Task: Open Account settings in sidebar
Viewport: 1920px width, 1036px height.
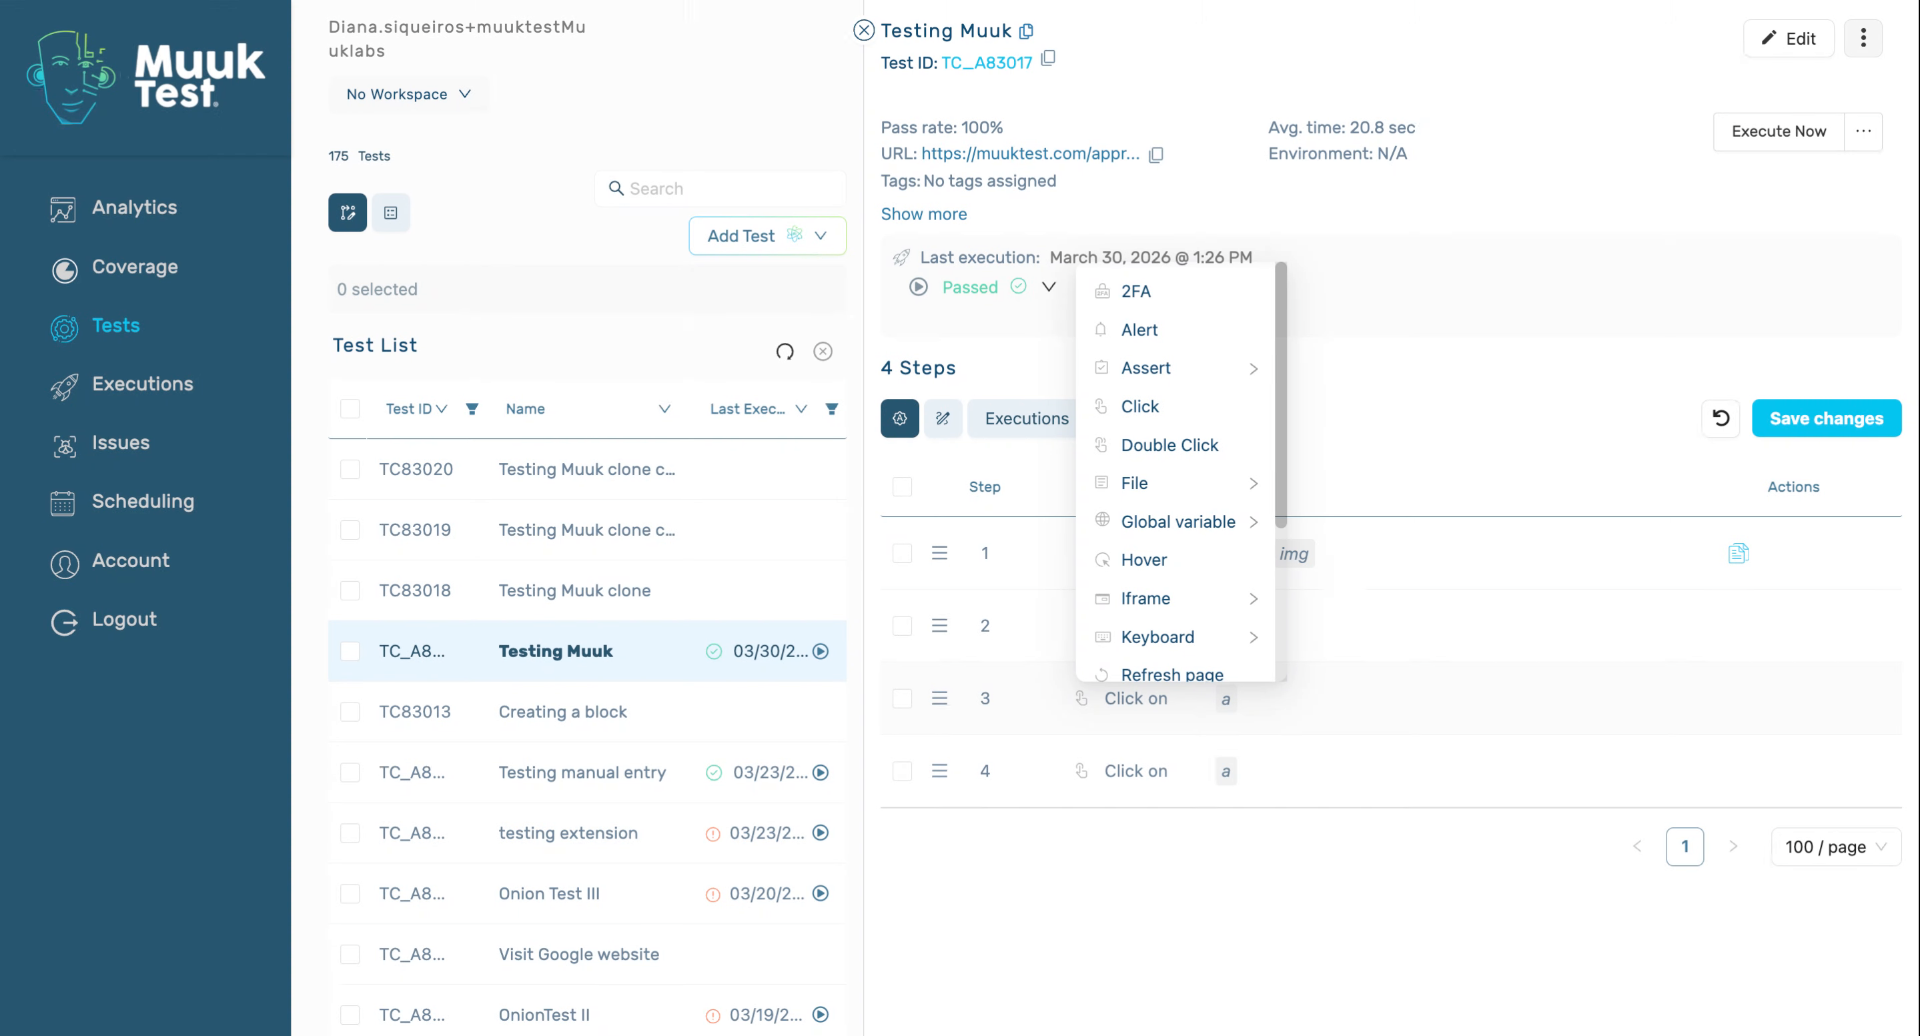Action: tap(110, 561)
